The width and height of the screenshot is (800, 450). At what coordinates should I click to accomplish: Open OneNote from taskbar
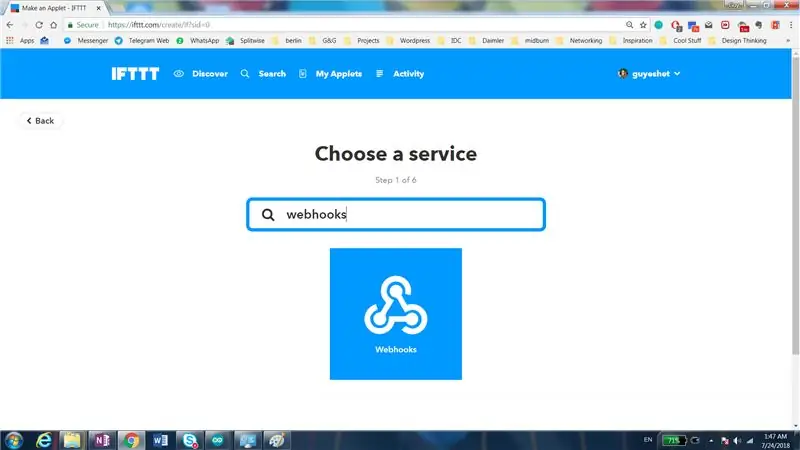pos(102,440)
